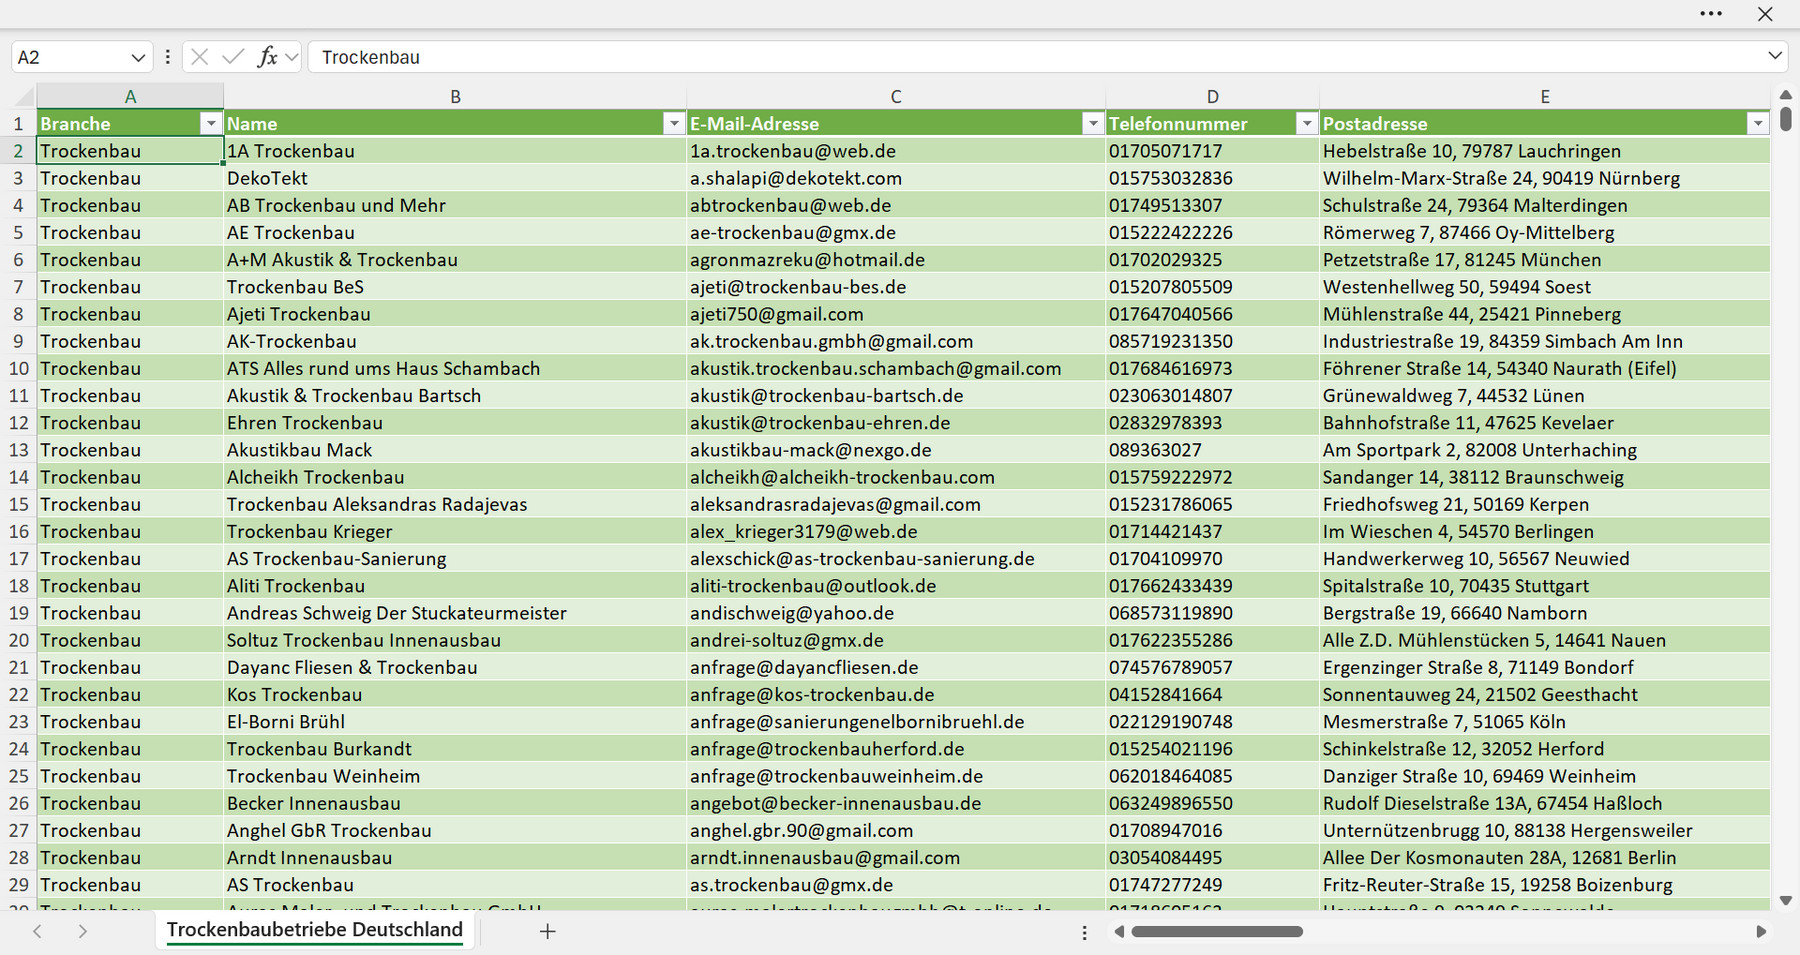Add a new sheet with plus button
The width and height of the screenshot is (1800, 955).
click(547, 931)
